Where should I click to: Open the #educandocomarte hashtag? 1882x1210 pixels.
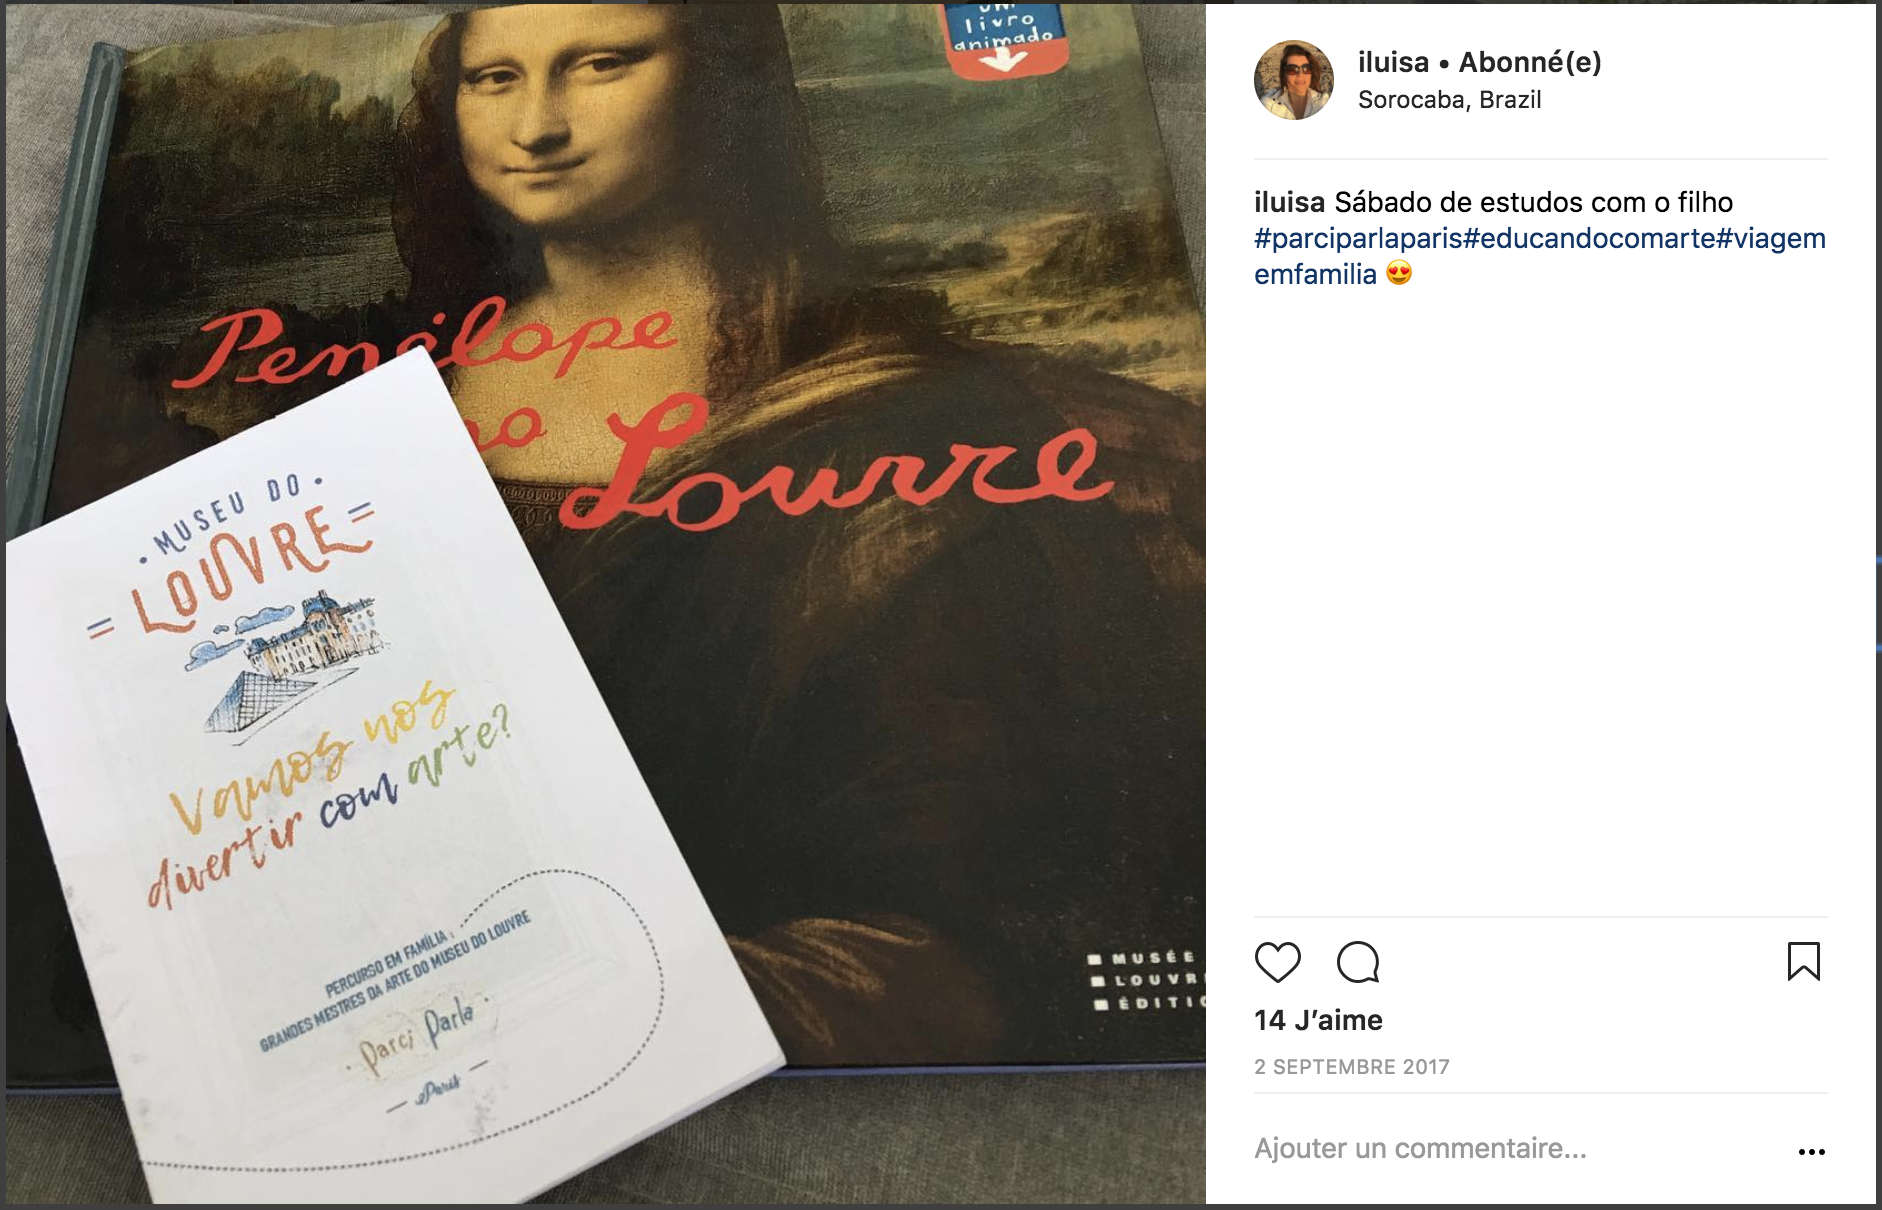tap(1589, 238)
